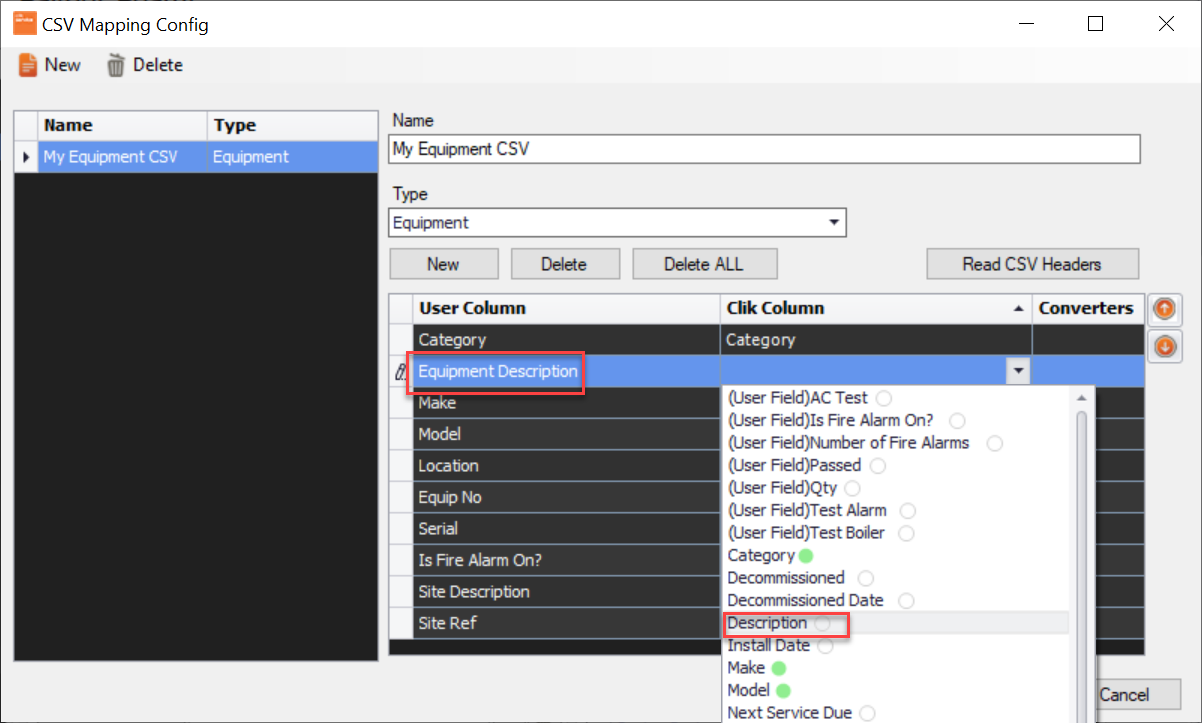
Task: Maximize the CSV Mapping Config window
Action: point(1096,24)
